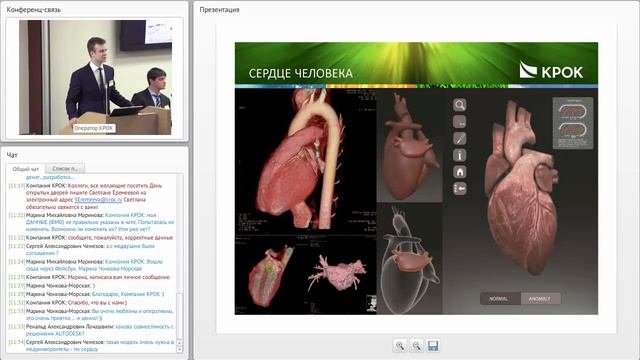The width and height of the screenshot is (640, 360).
Task: Click the small heart render with red background
Action: pos(409,145)
